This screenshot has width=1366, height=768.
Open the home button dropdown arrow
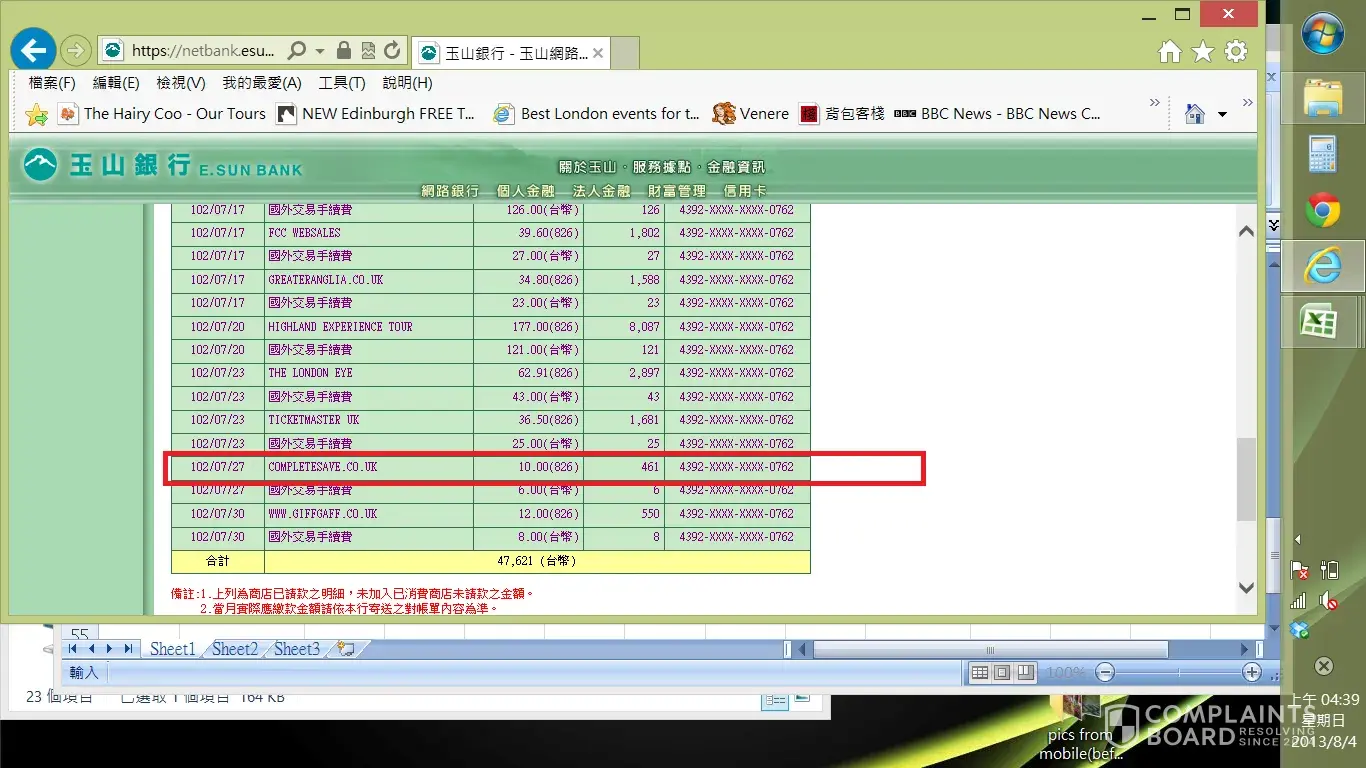[x=1222, y=115]
